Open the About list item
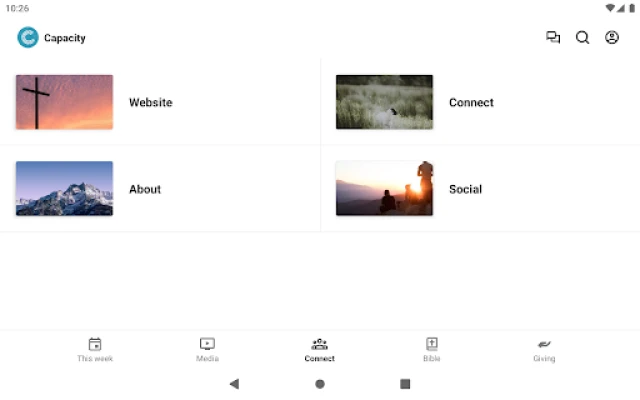 click(160, 189)
